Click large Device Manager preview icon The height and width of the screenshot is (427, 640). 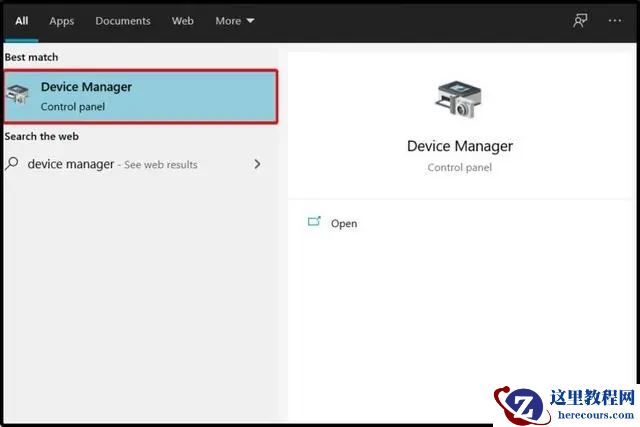[459, 99]
